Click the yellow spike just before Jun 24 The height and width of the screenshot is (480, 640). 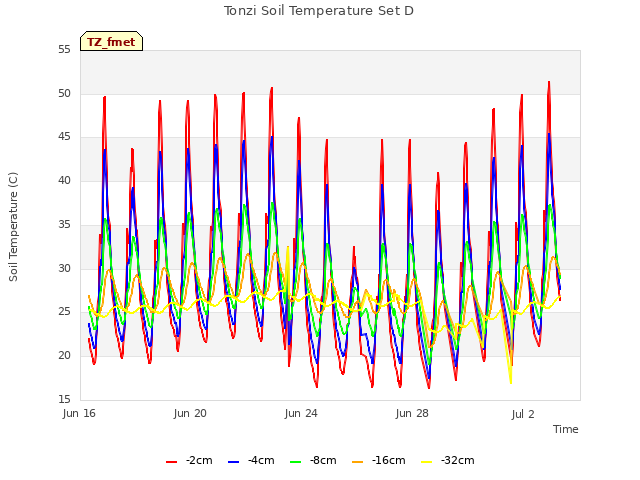288,248
